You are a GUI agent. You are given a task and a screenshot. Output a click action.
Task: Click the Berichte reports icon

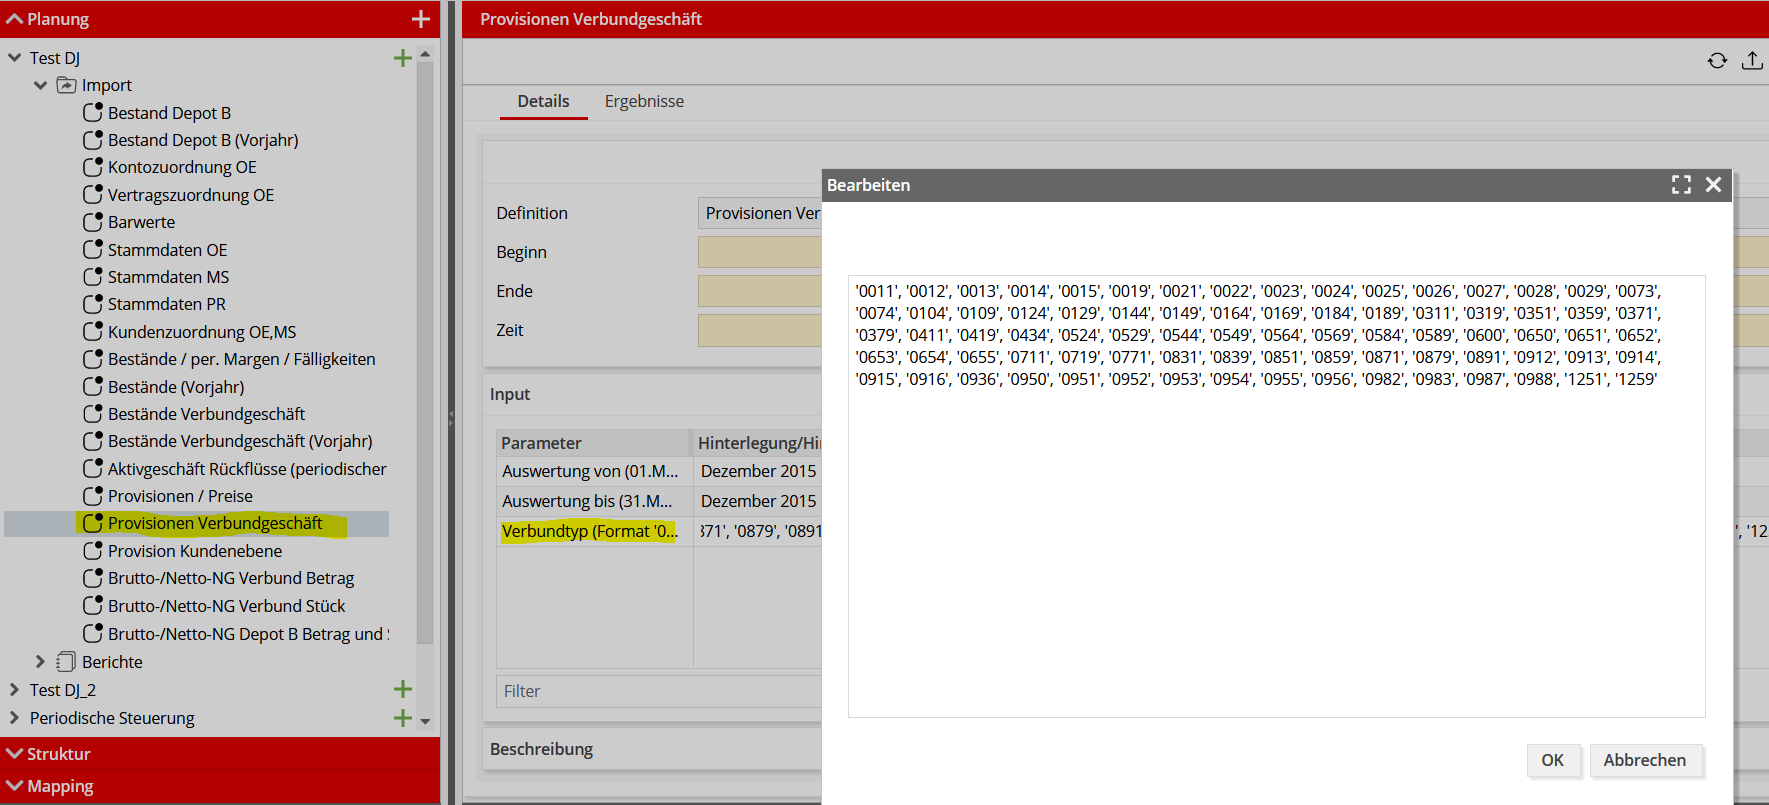(x=67, y=661)
